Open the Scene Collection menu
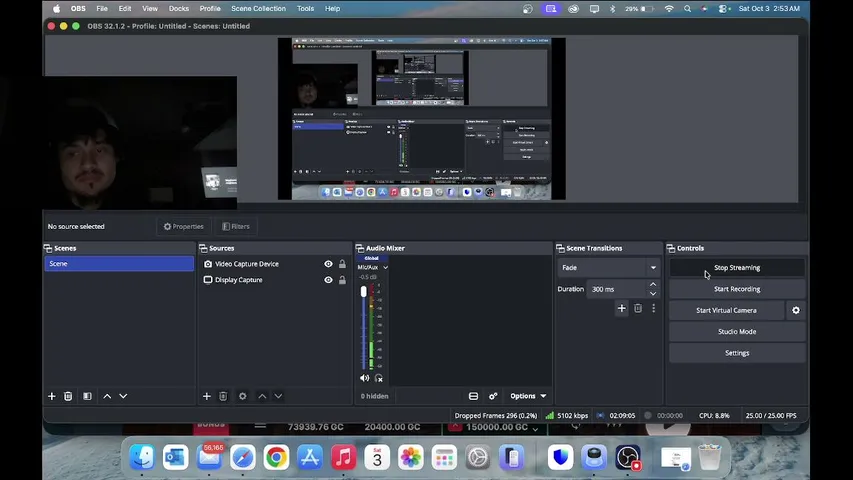Image resolution: width=853 pixels, height=480 pixels. [x=258, y=9]
